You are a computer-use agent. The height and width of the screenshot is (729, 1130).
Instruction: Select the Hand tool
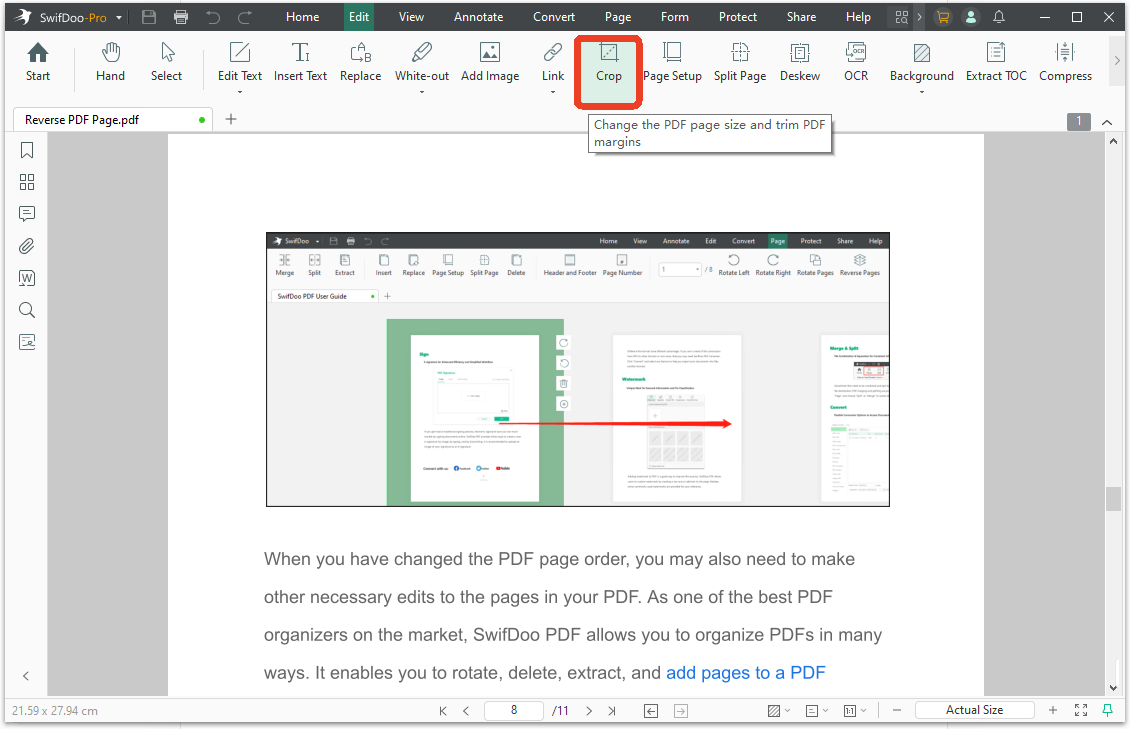click(110, 62)
